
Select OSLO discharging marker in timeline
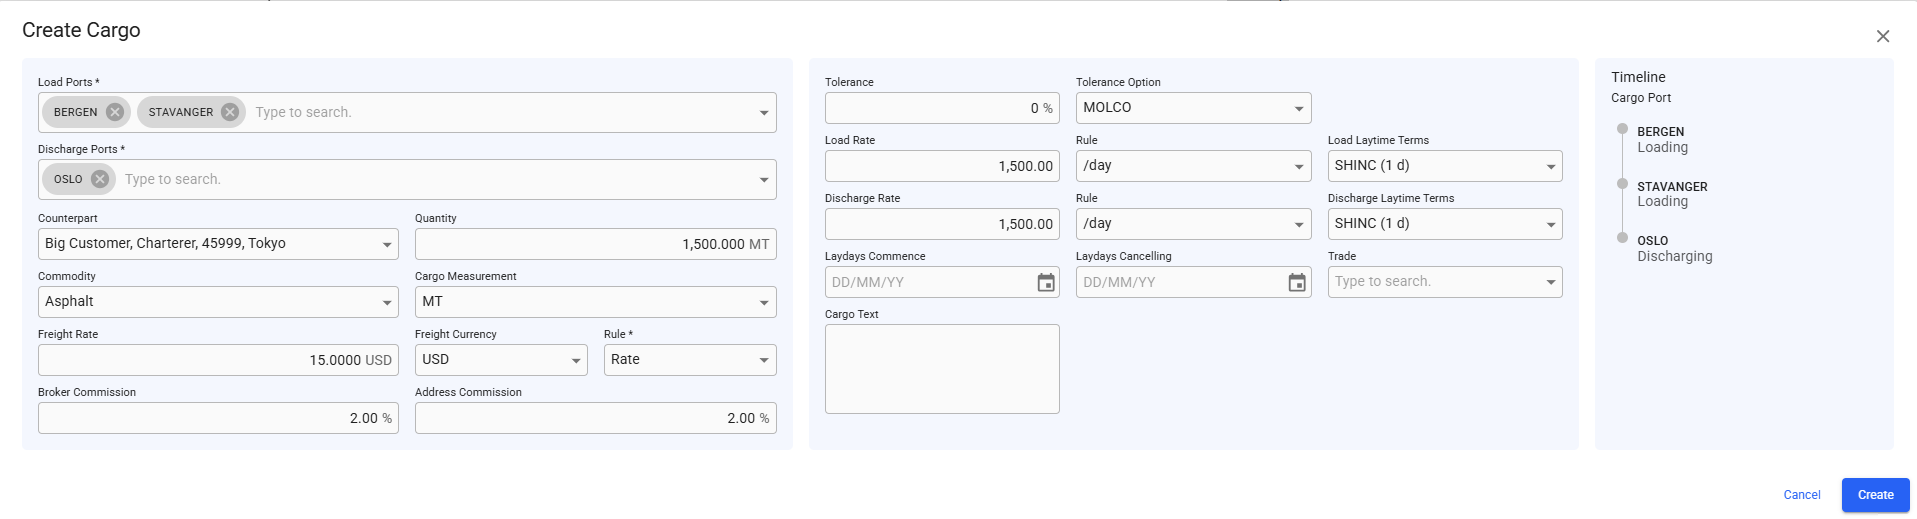click(1622, 238)
